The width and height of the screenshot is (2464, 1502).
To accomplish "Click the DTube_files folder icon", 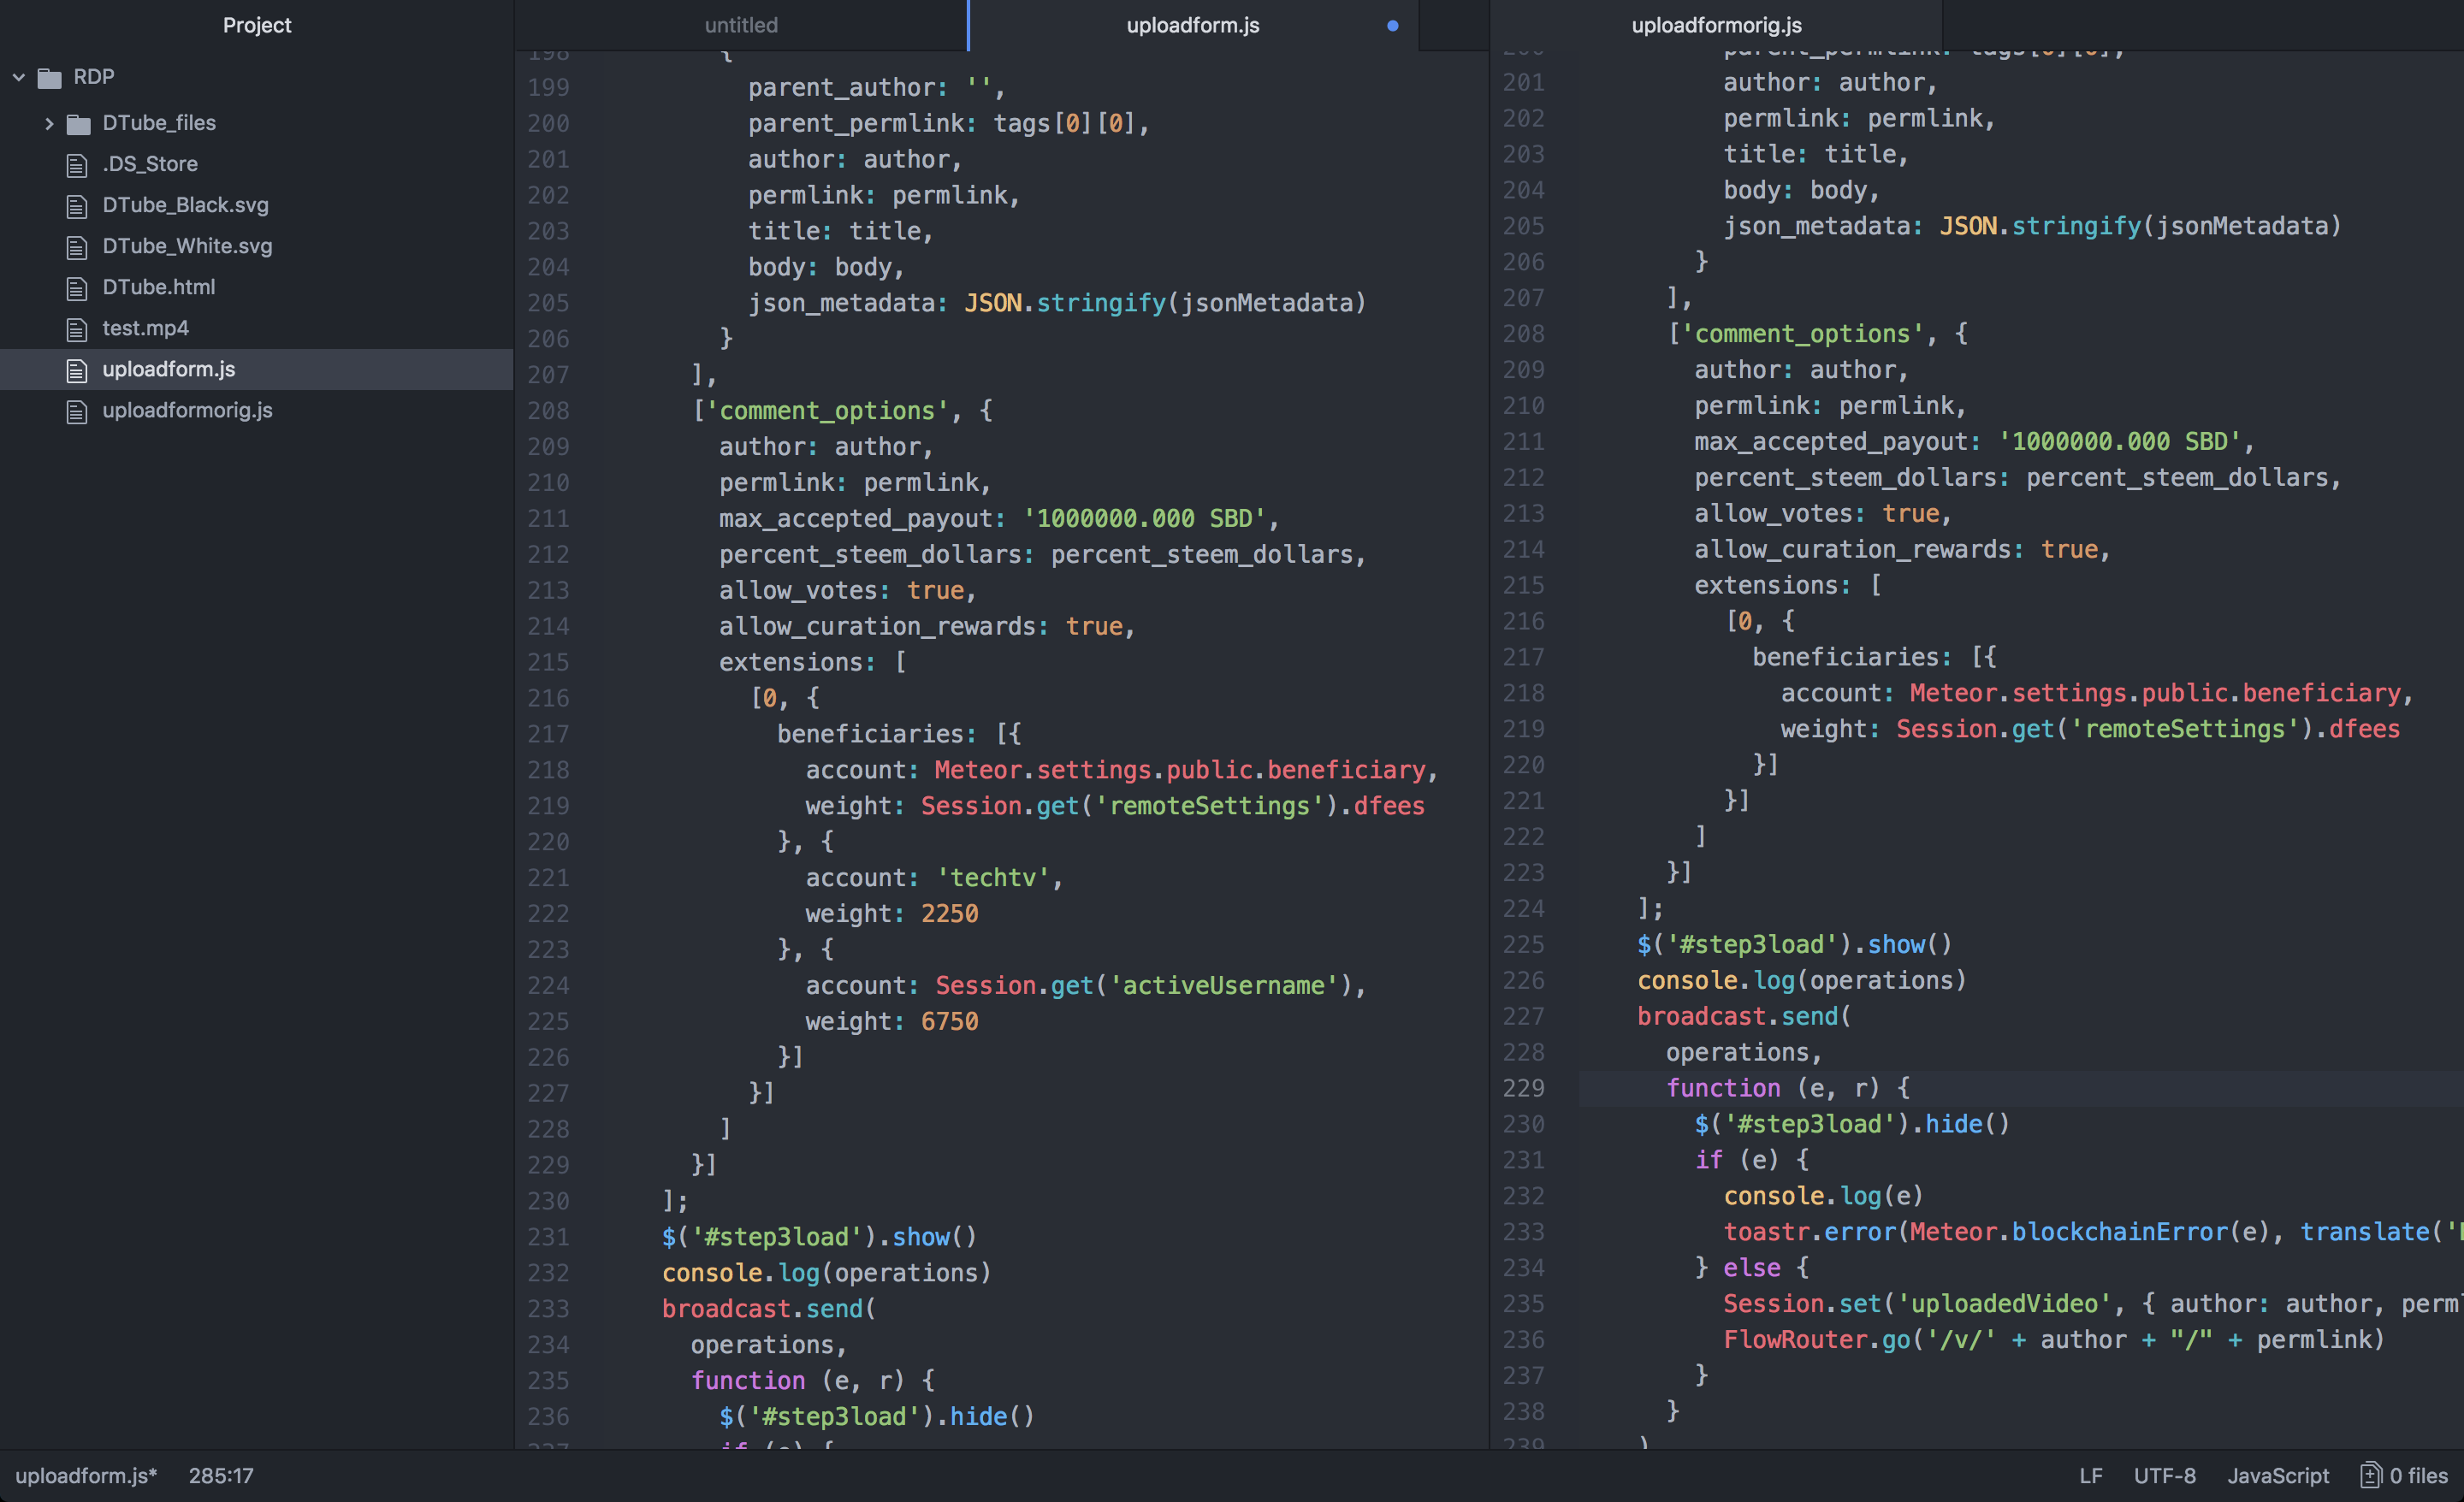I will point(78,124).
